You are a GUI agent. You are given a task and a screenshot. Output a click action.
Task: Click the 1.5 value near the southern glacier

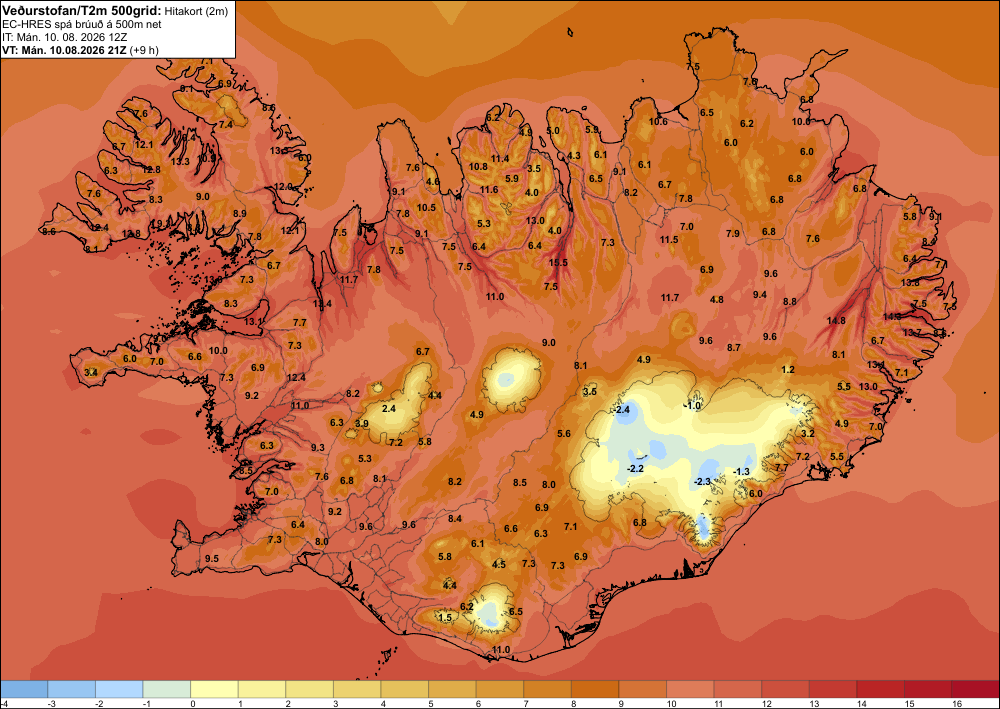(x=445, y=617)
